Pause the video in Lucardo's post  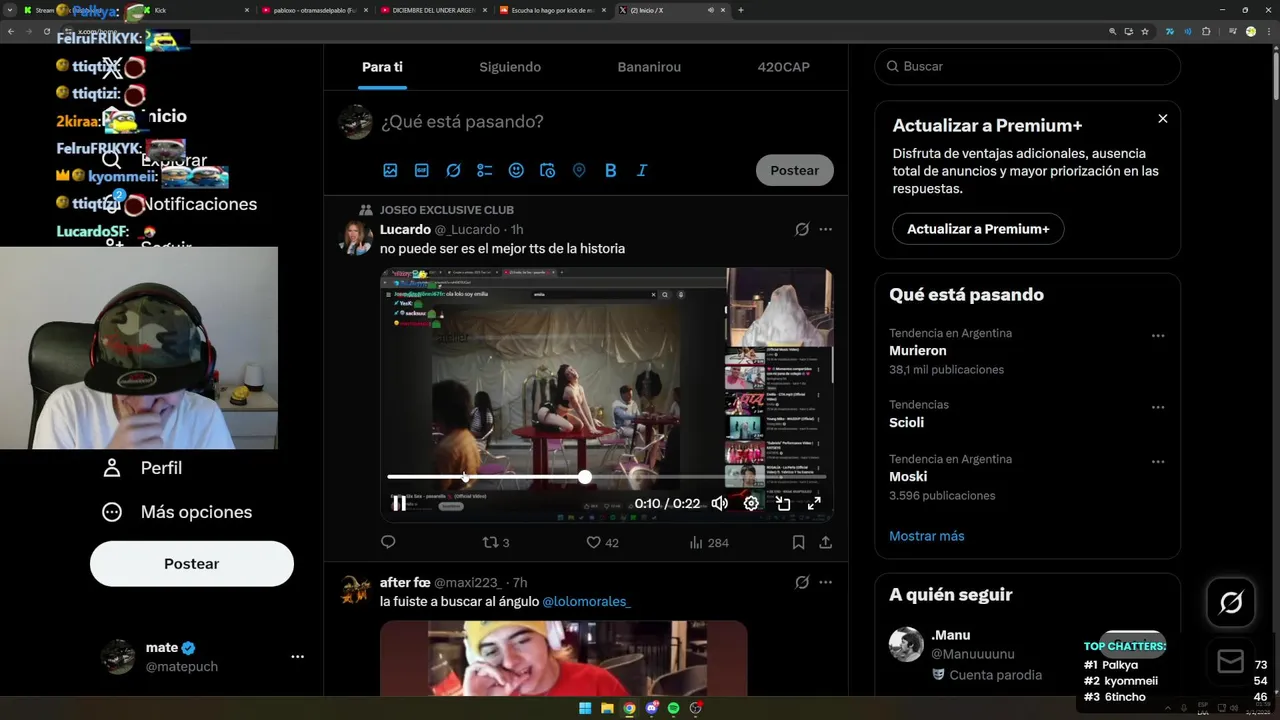point(399,503)
